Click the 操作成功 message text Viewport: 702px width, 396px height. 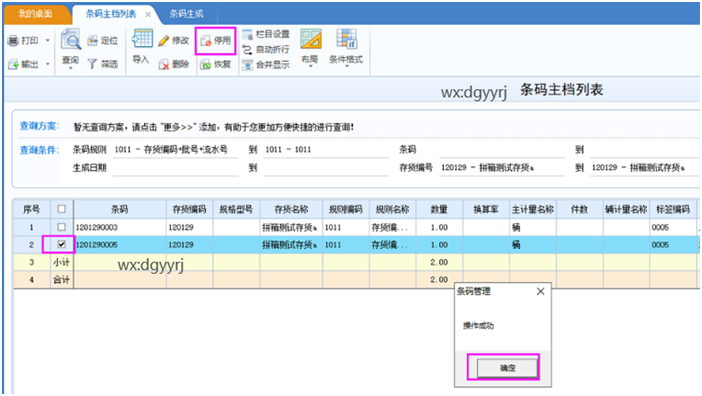(478, 326)
